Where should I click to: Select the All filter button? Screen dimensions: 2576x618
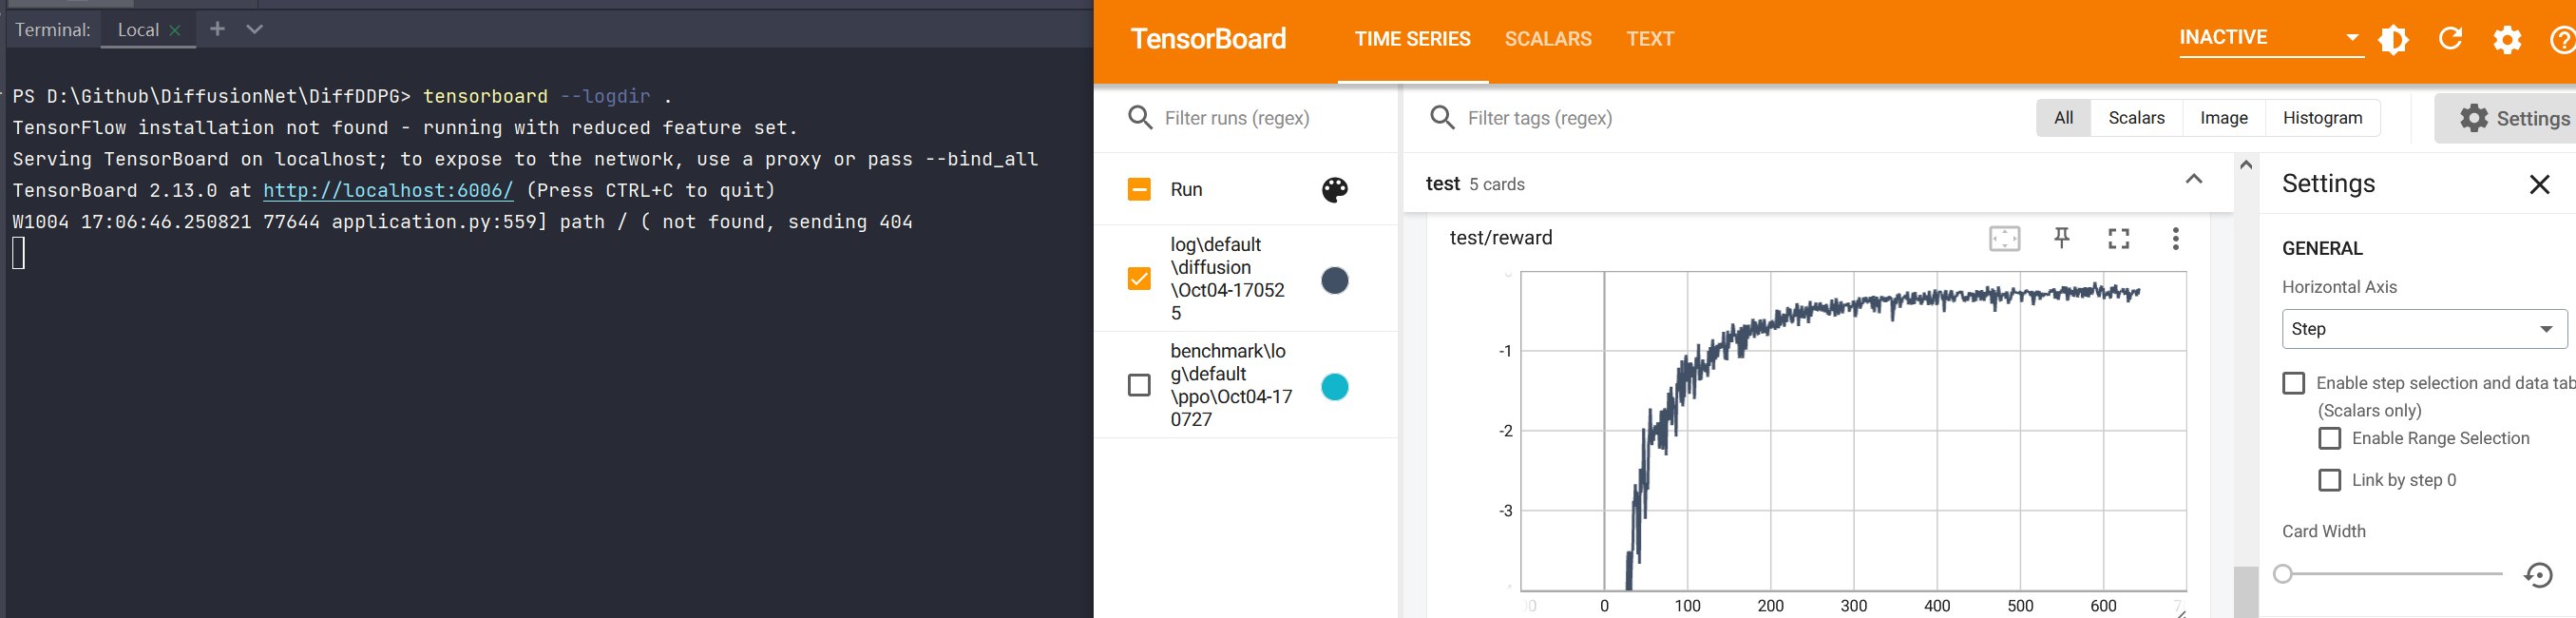pyautogui.click(x=2063, y=118)
